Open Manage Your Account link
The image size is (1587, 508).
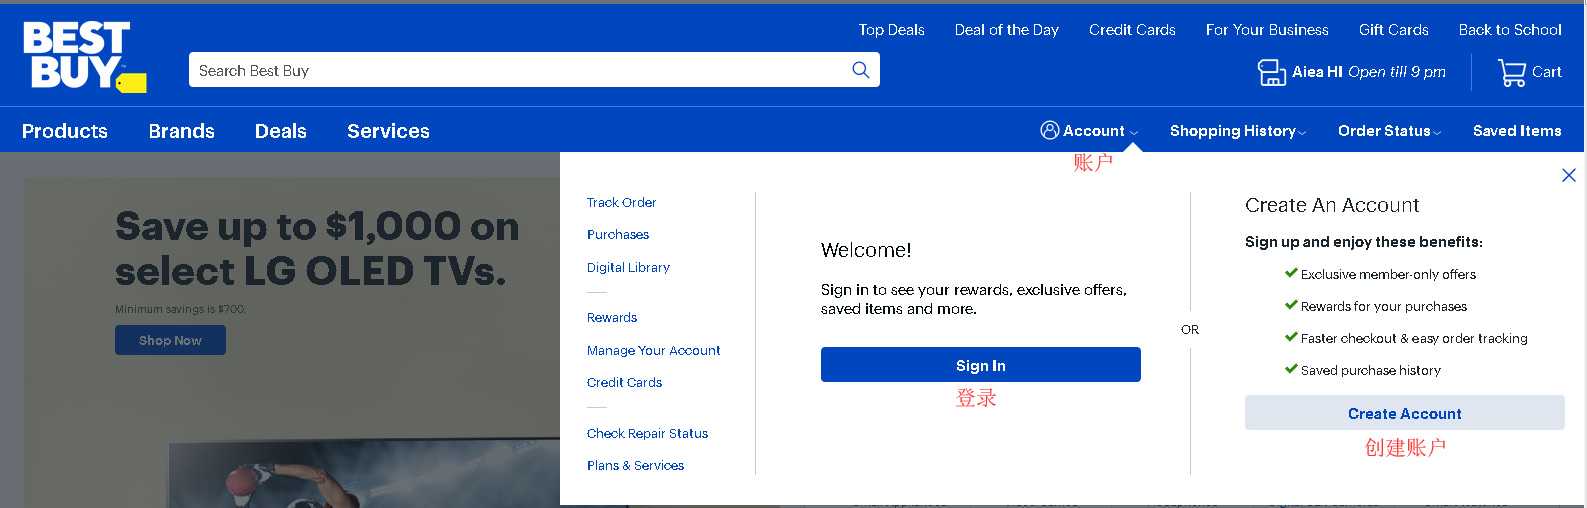(653, 351)
